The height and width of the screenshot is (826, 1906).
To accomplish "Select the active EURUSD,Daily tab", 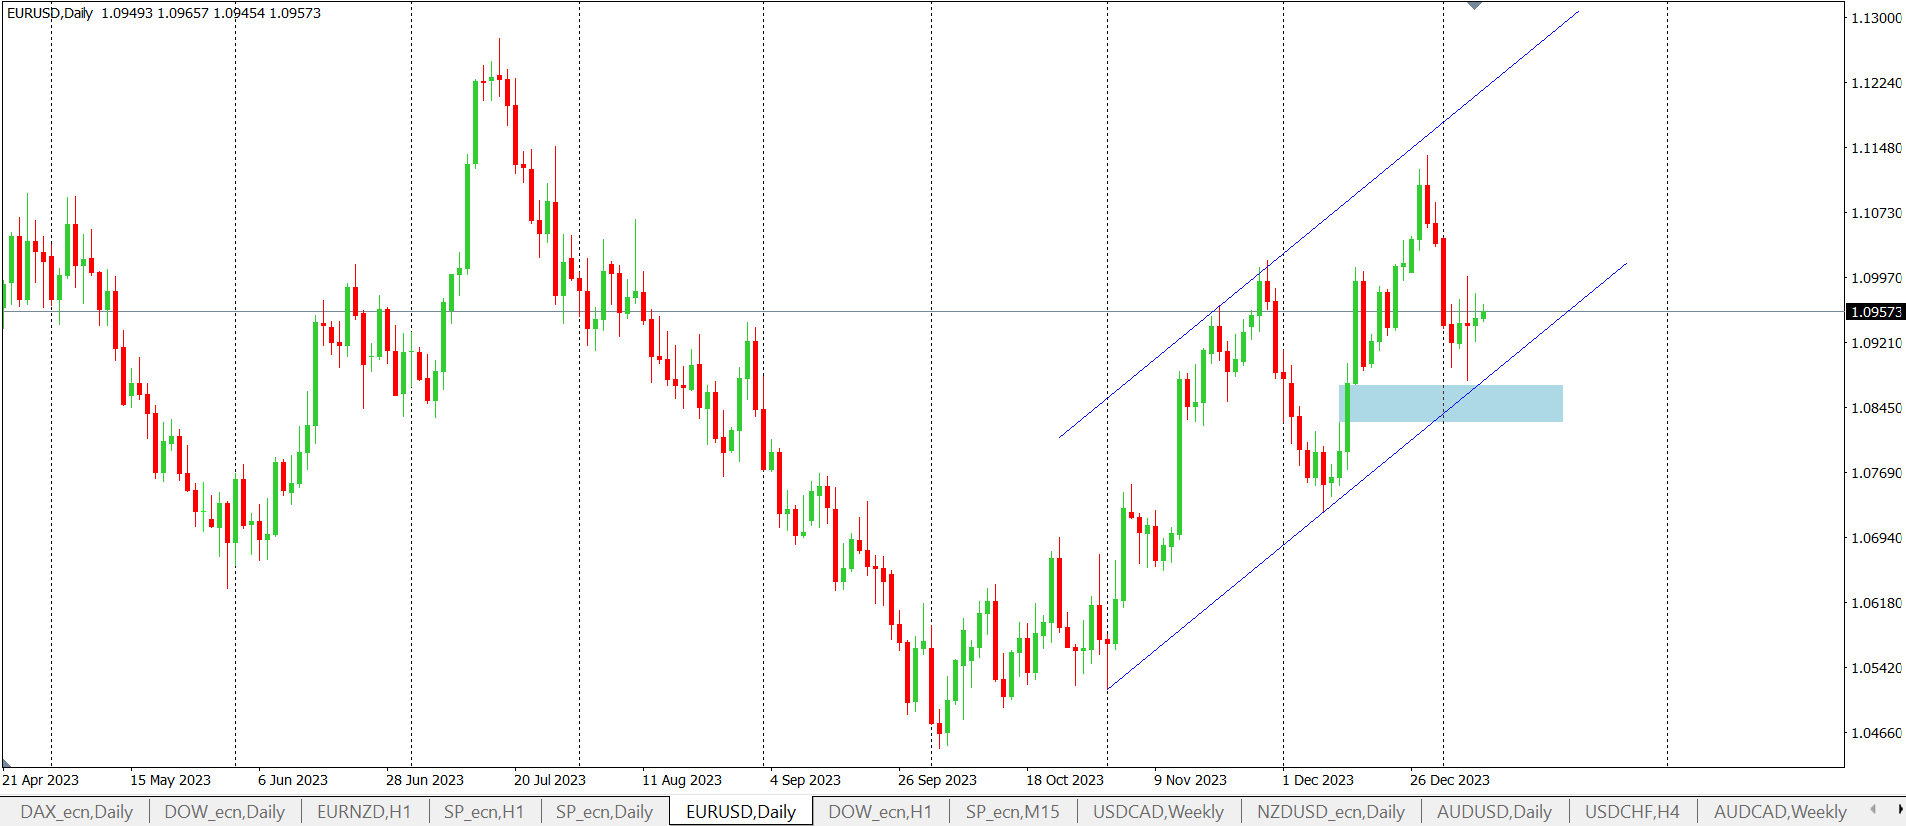I will (x=741, y=812).
